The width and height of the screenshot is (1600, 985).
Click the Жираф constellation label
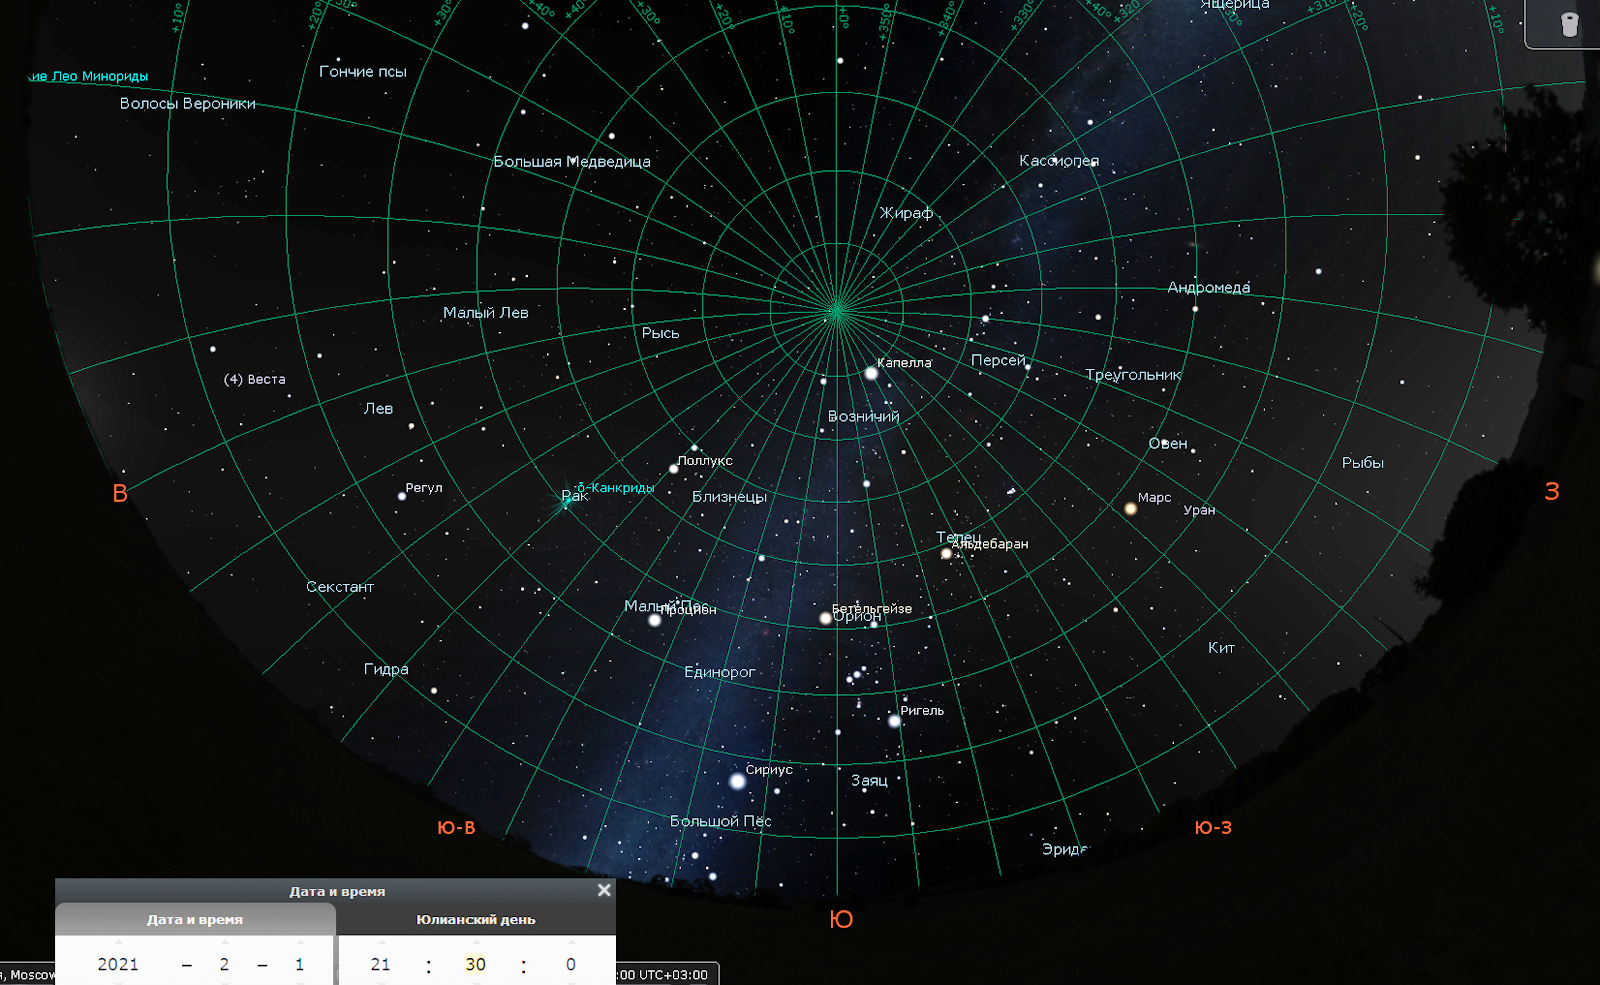pos(906,213)
